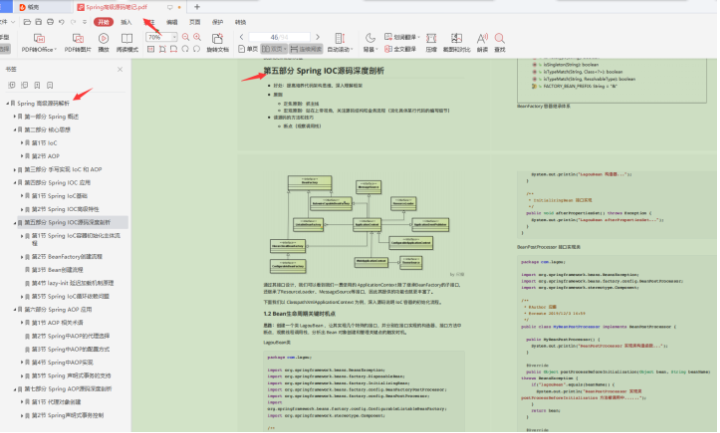Select the 开始 ribbon tab

pyautogui.click(x=104, y=22)
